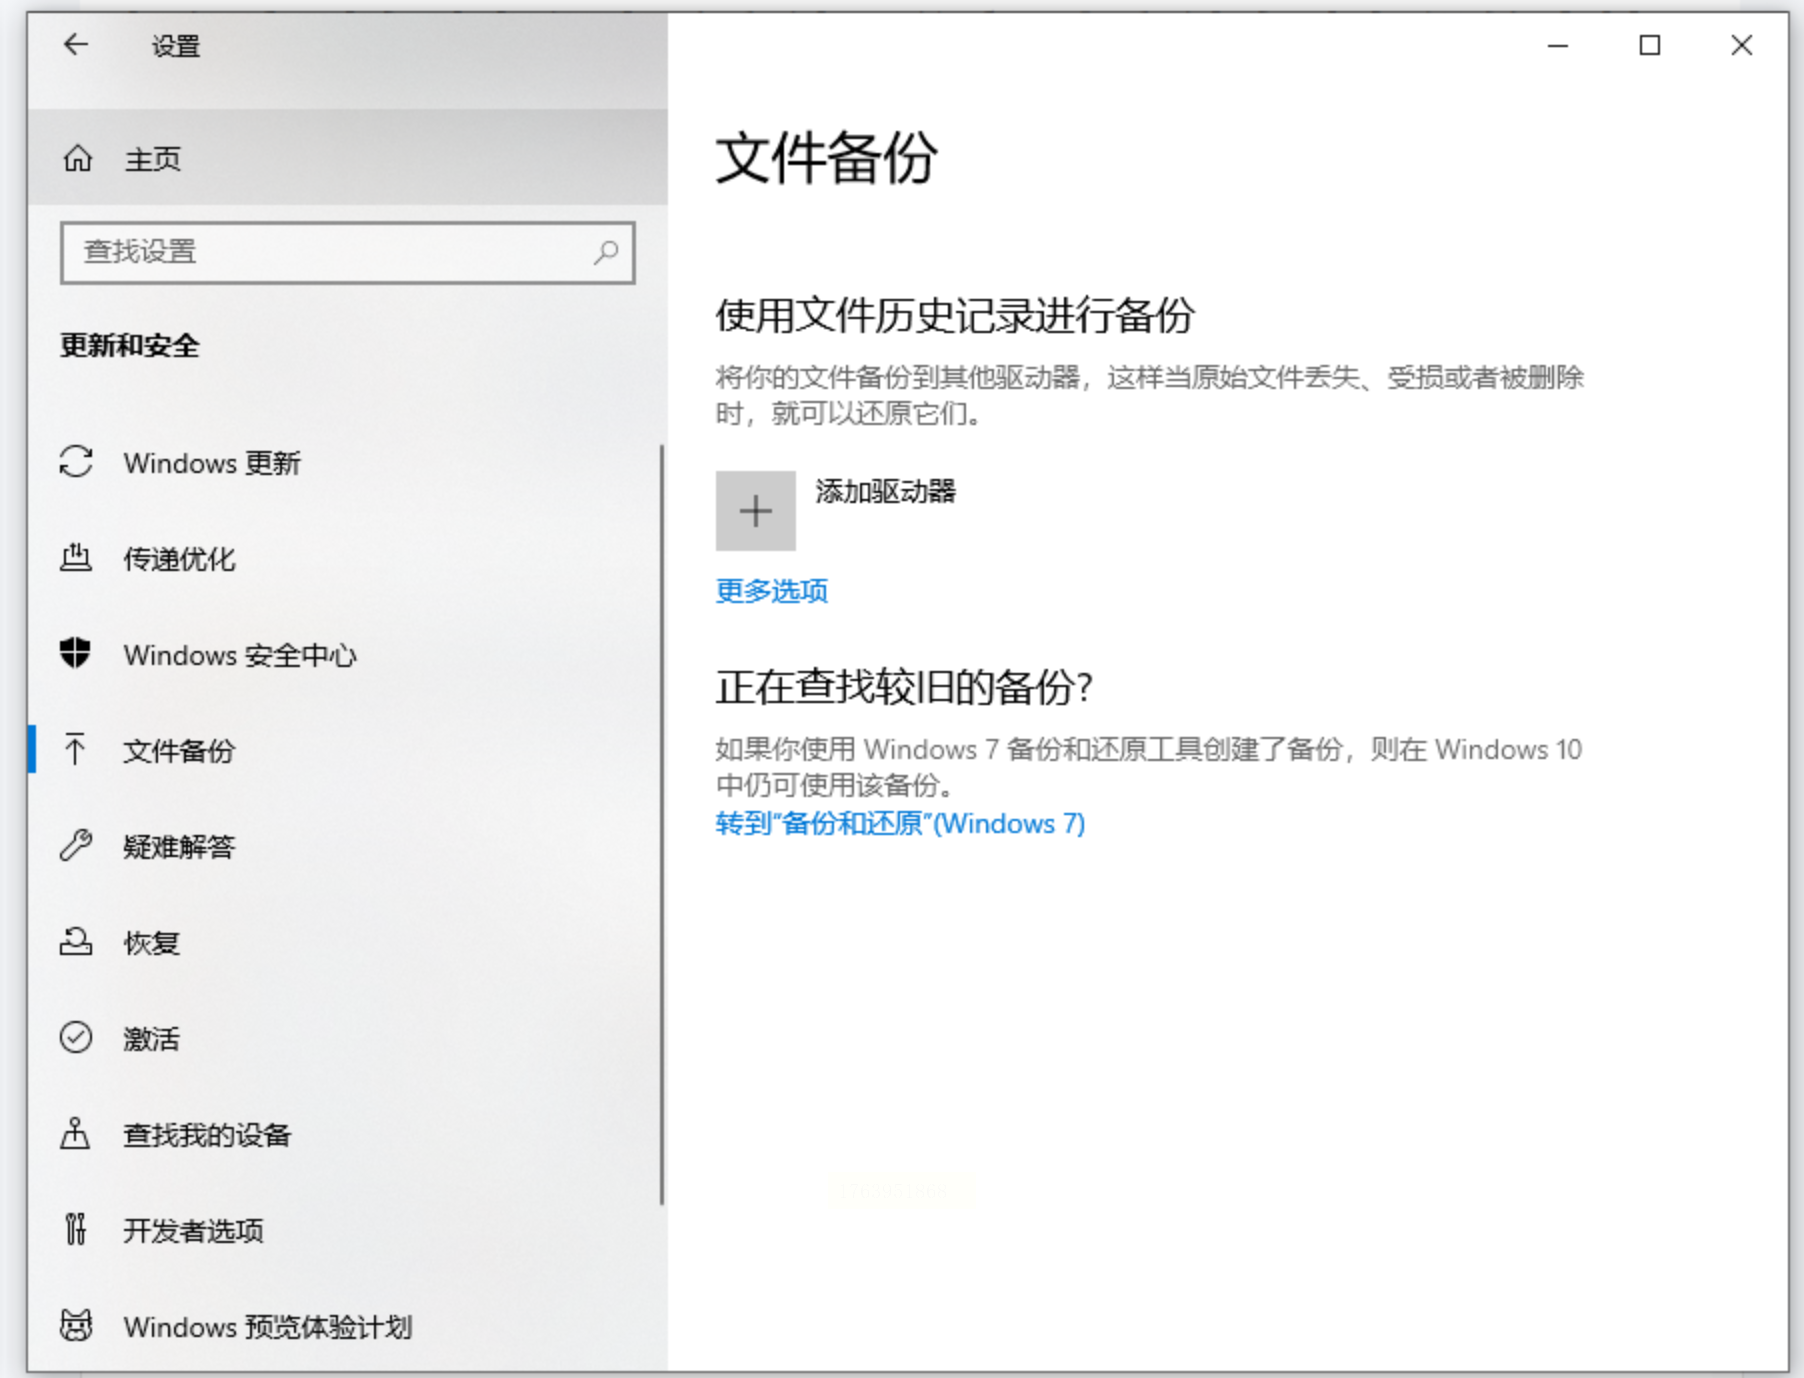Click the 使用文件历史记录进行备份 heading

click(x=955, y=315)
